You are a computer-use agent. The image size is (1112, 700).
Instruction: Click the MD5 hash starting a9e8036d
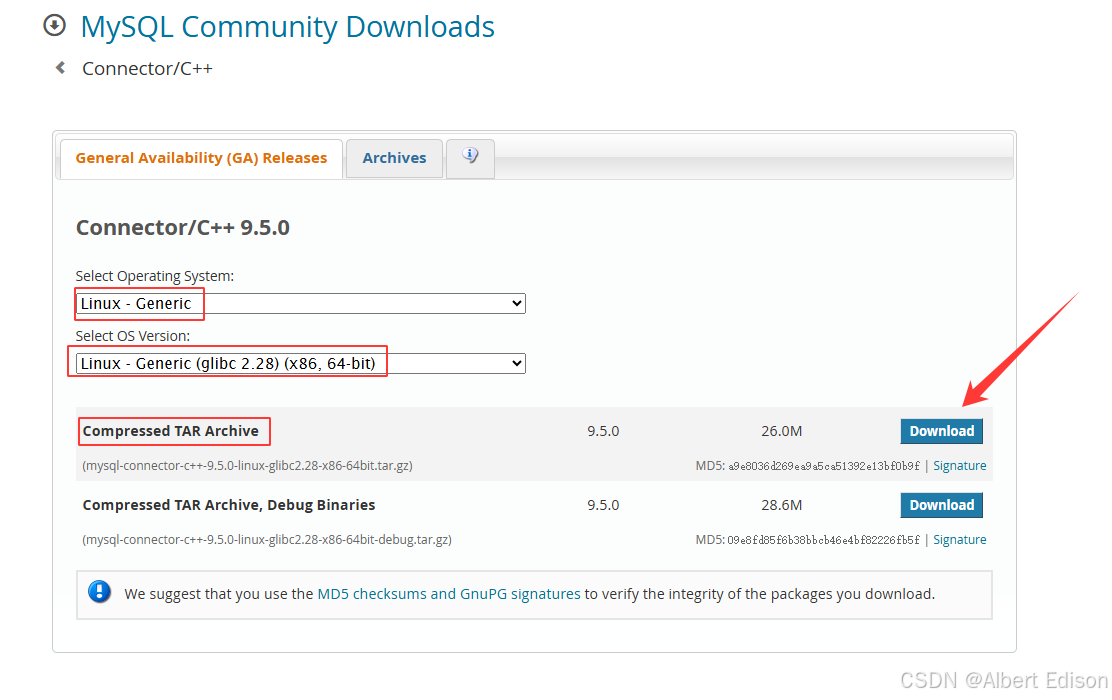point(824,466)
